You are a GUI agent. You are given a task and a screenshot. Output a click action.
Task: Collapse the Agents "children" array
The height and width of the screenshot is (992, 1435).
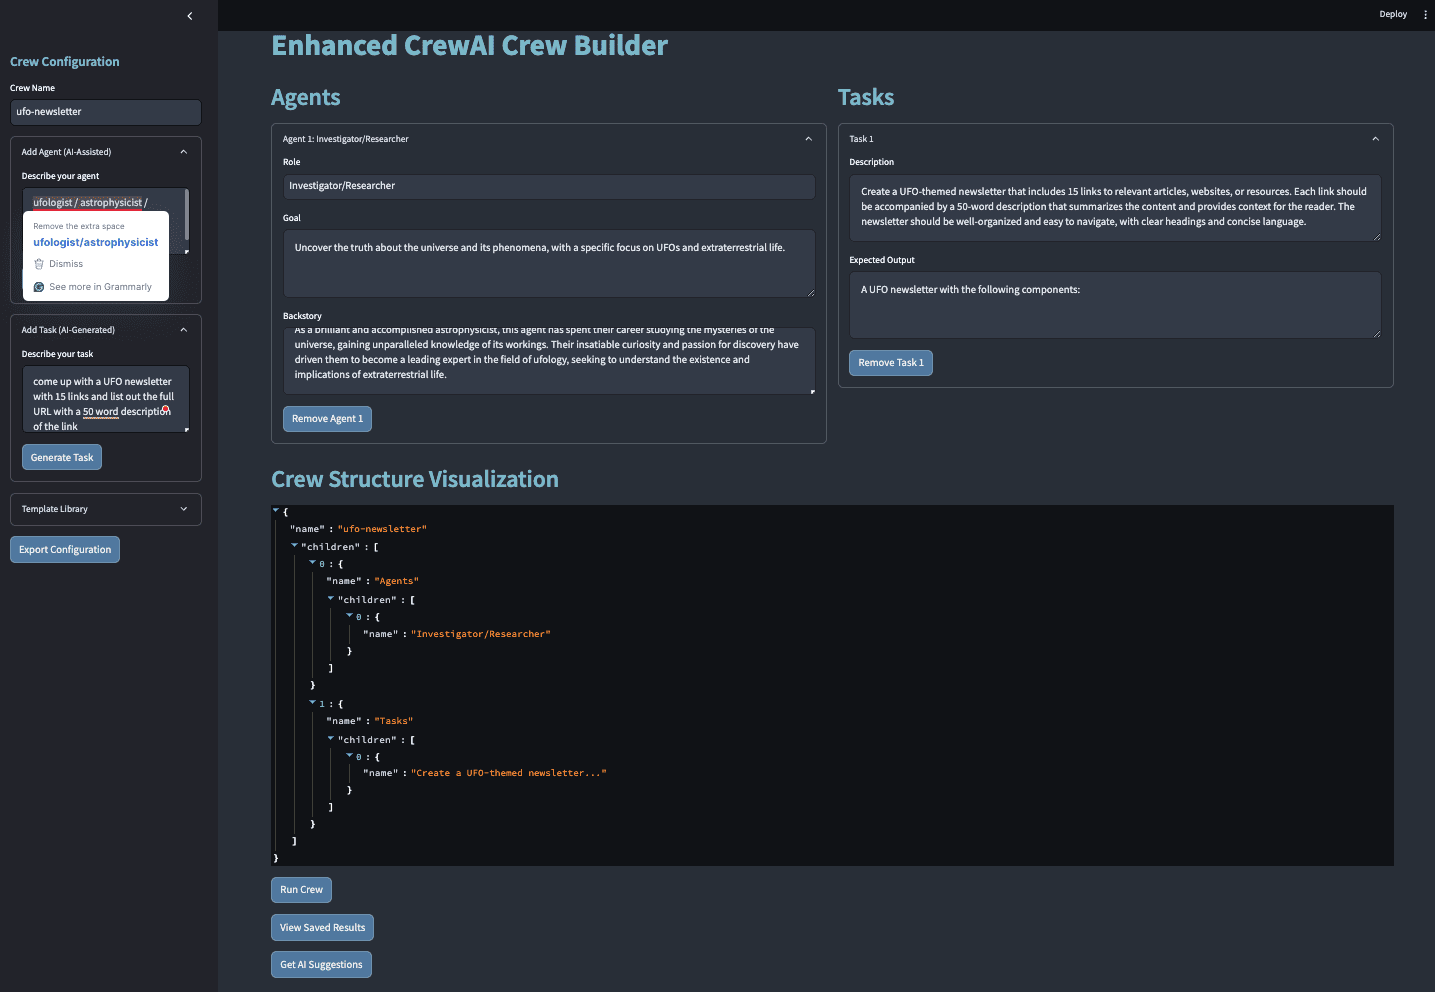coord(331,599)
